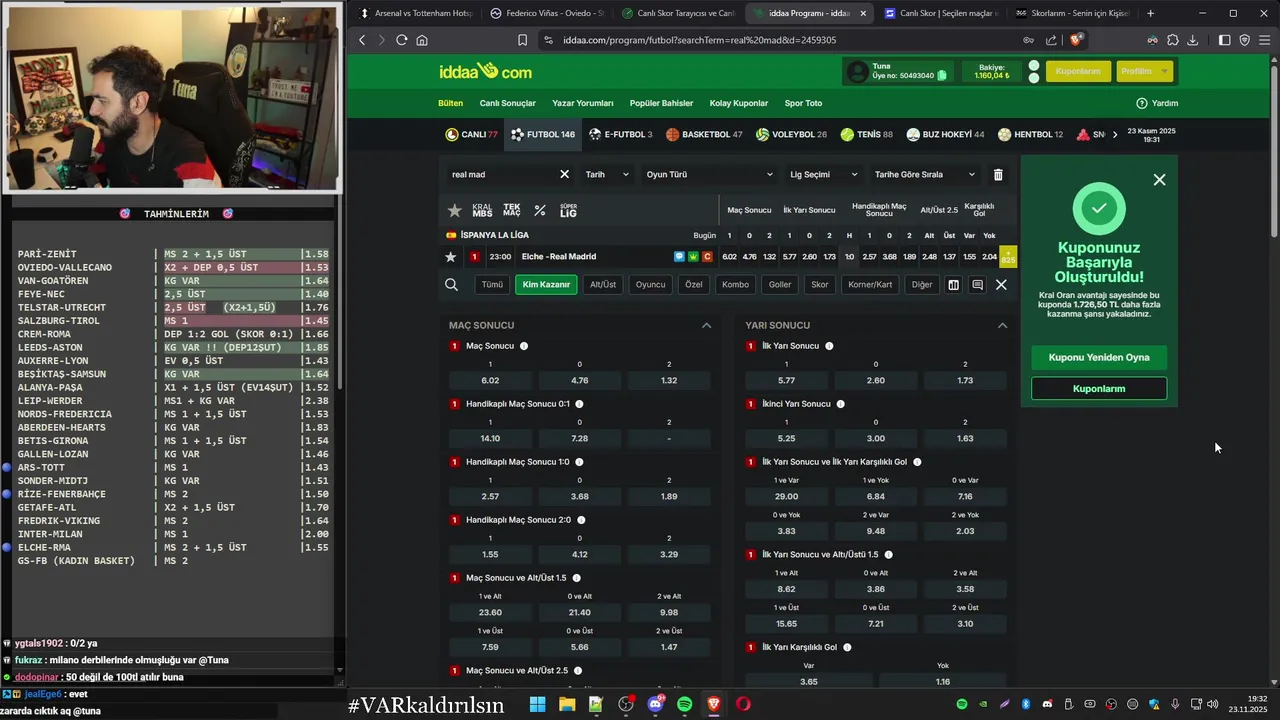This screenshot has height=720, width=1280.
Task: Open Yardım help icon
Action: pyautogui.click(x=1141, y=103)
